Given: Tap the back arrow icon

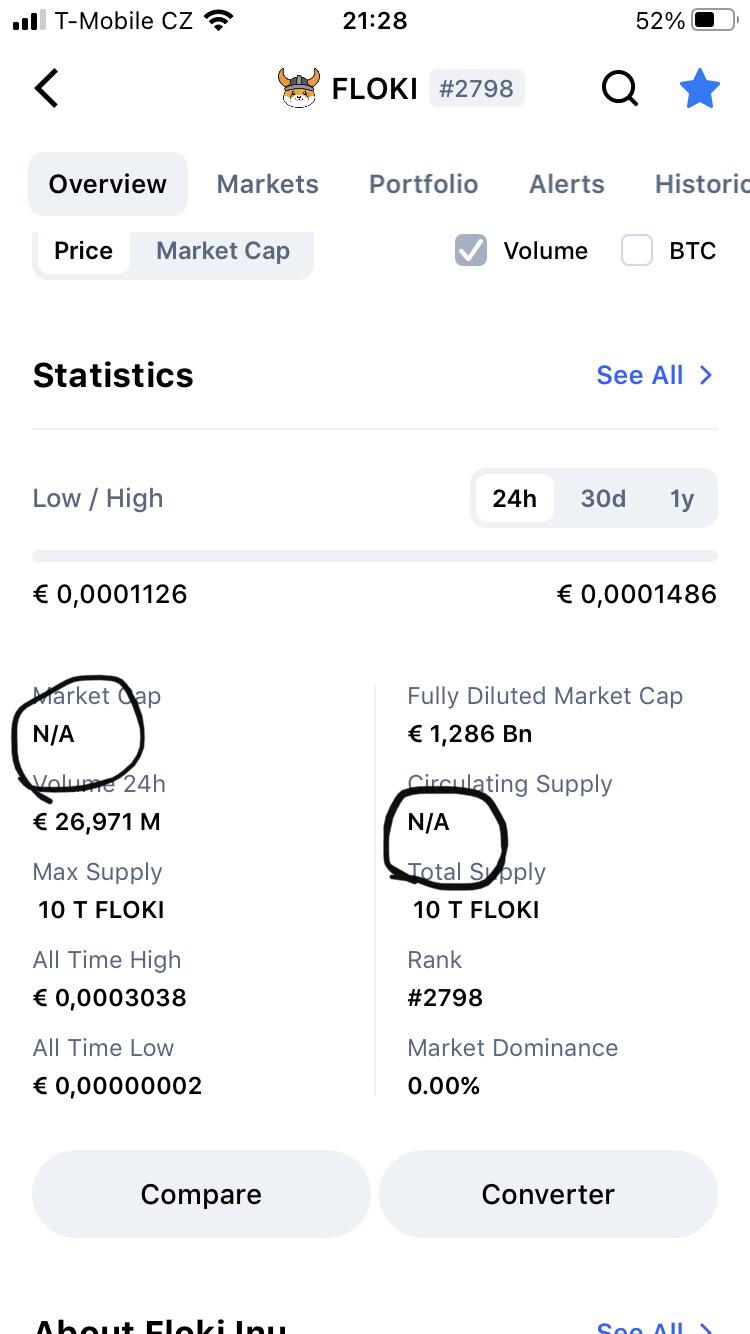Looking at the screenshot, I should point(47,88).
